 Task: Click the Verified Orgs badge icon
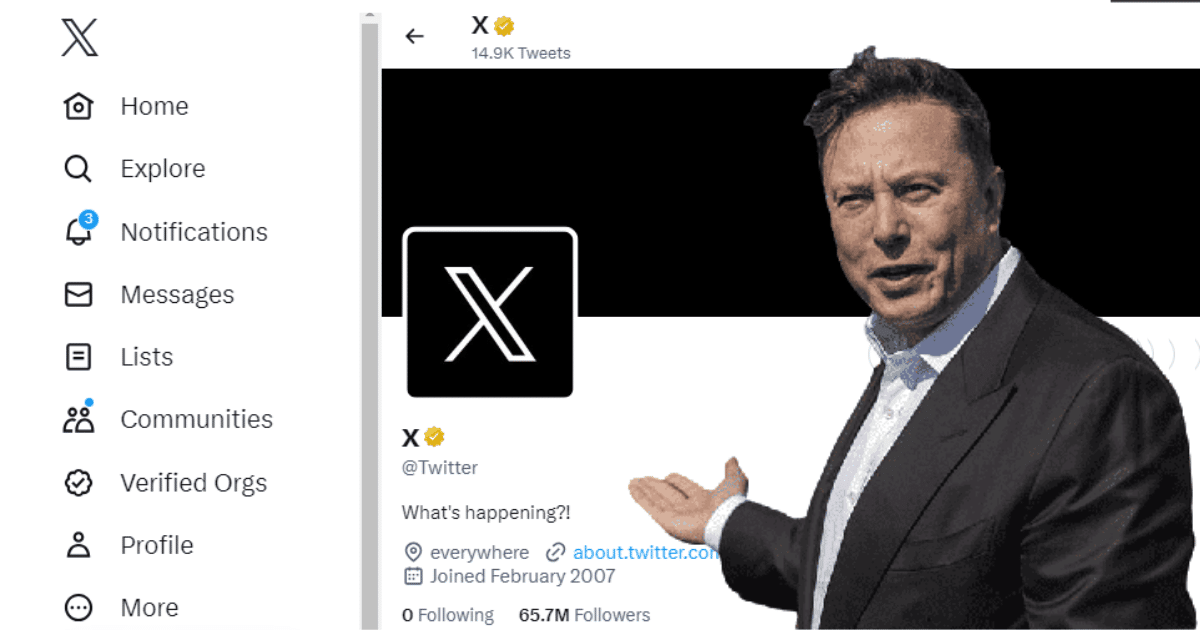coord(78,483)
